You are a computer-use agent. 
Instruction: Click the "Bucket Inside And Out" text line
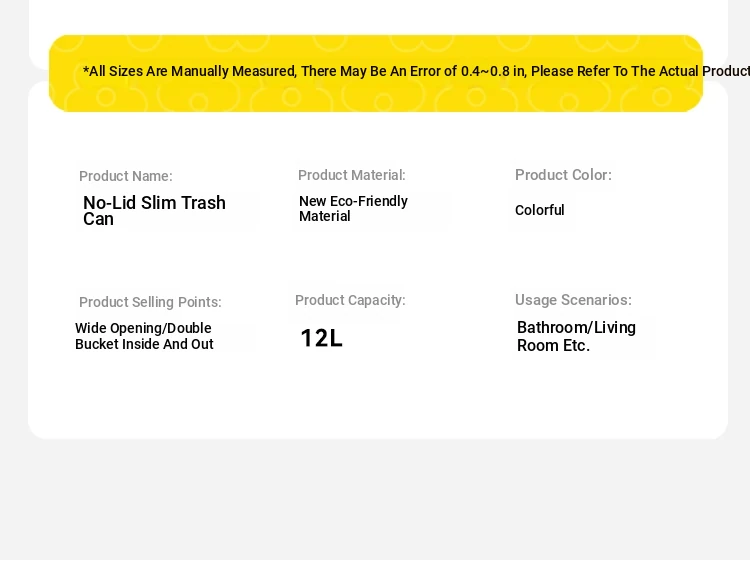tap(144, 344)
